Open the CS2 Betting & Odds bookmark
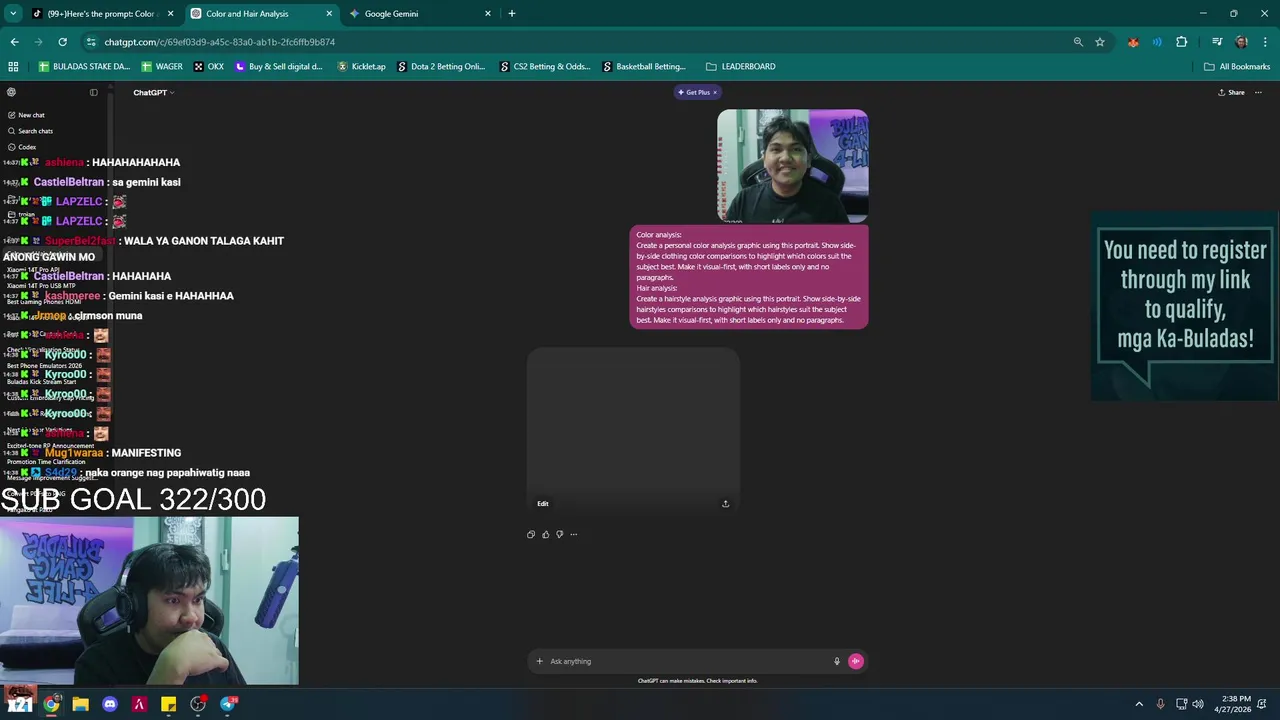This screenshot has height=720, width=1280. tap(545, 66)
